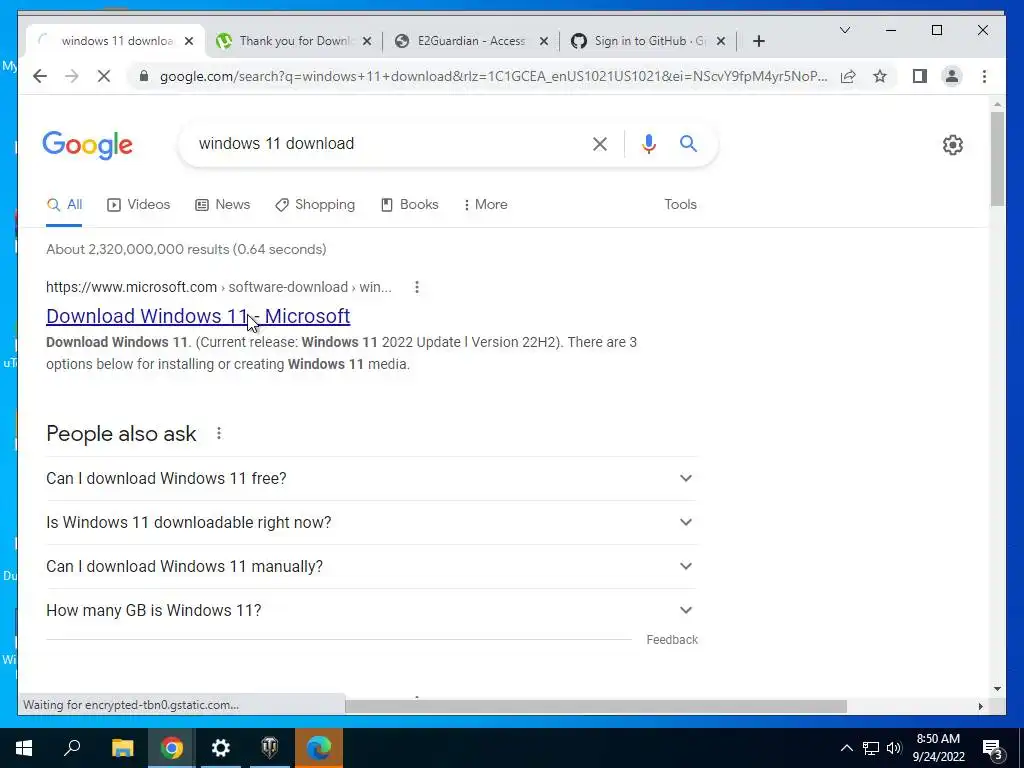Click the vertical scrollbar thumb
The height and width of the screenshot is (768, 1024).
click(x=997, y=159)
